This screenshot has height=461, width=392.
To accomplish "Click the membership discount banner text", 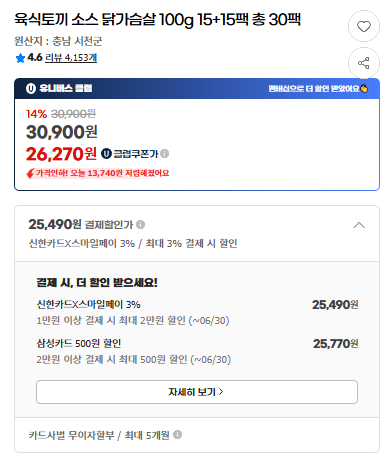I will tap(314, 88).
